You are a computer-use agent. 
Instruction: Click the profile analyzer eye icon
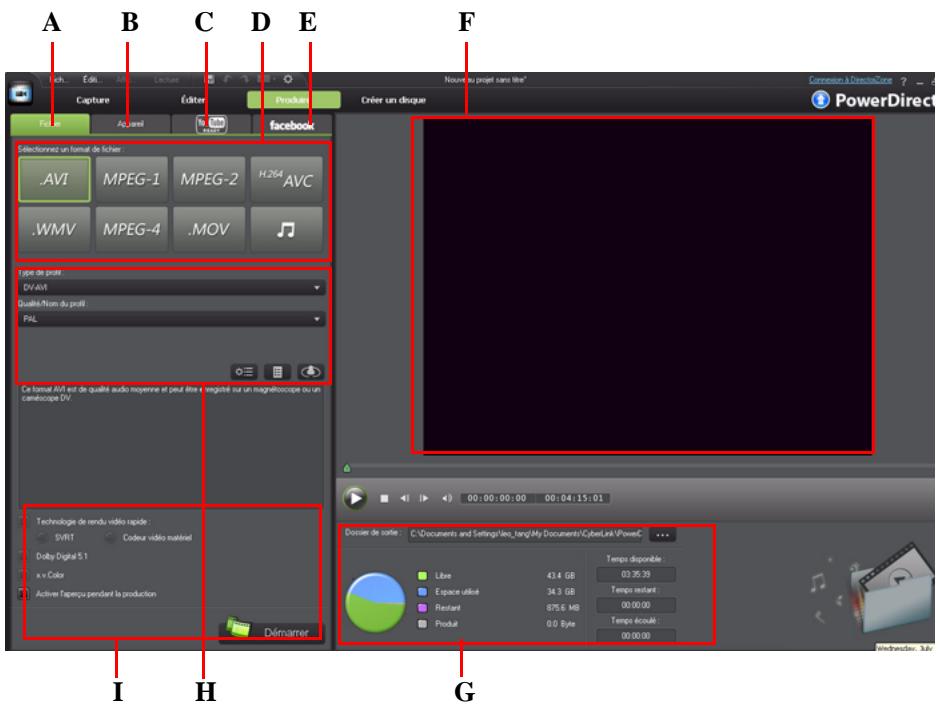coord(311,372)
